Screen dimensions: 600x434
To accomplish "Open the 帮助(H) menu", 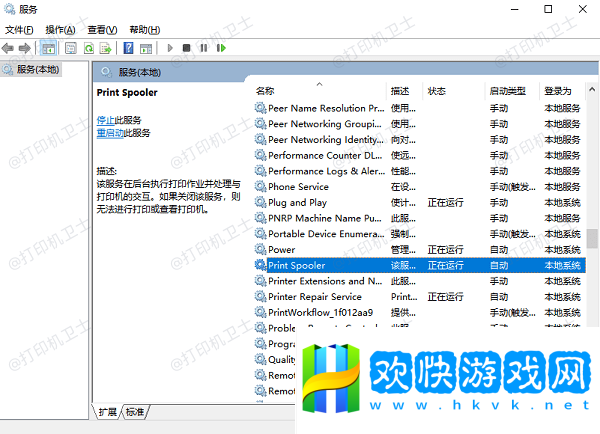I will pyautogui.click(x=145, y=30).
